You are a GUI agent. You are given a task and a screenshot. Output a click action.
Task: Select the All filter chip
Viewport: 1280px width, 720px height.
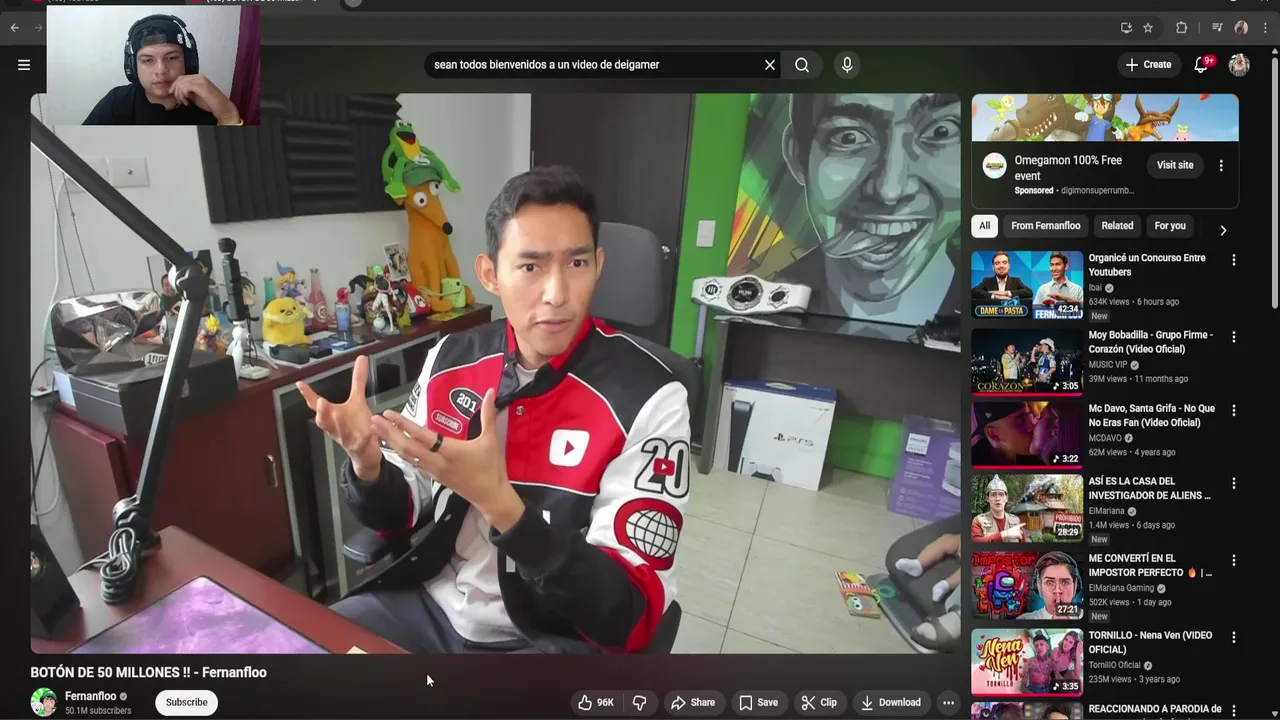pos(984,226)
